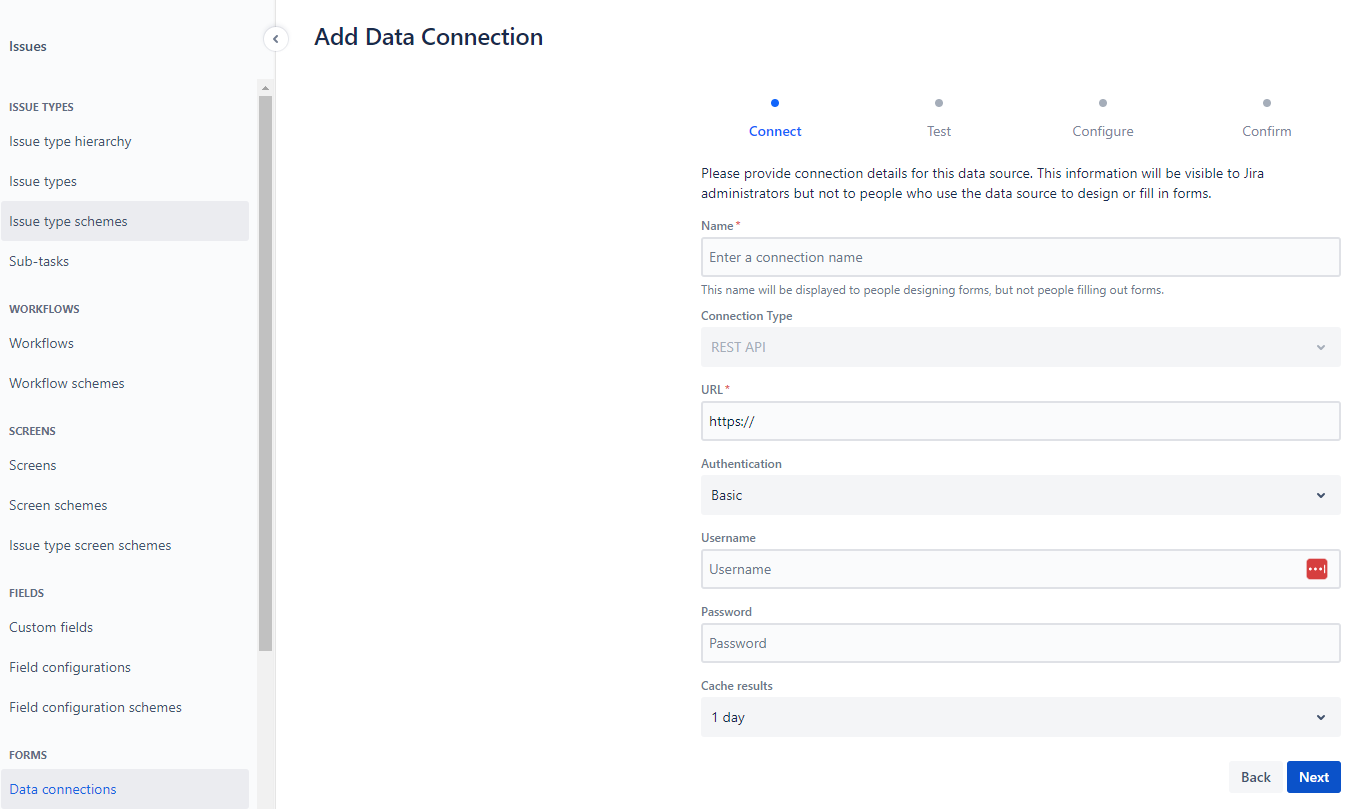1371x809 pixels.
Task: Open the Connection Type REST API dropdown
Action: point(1020,347)
